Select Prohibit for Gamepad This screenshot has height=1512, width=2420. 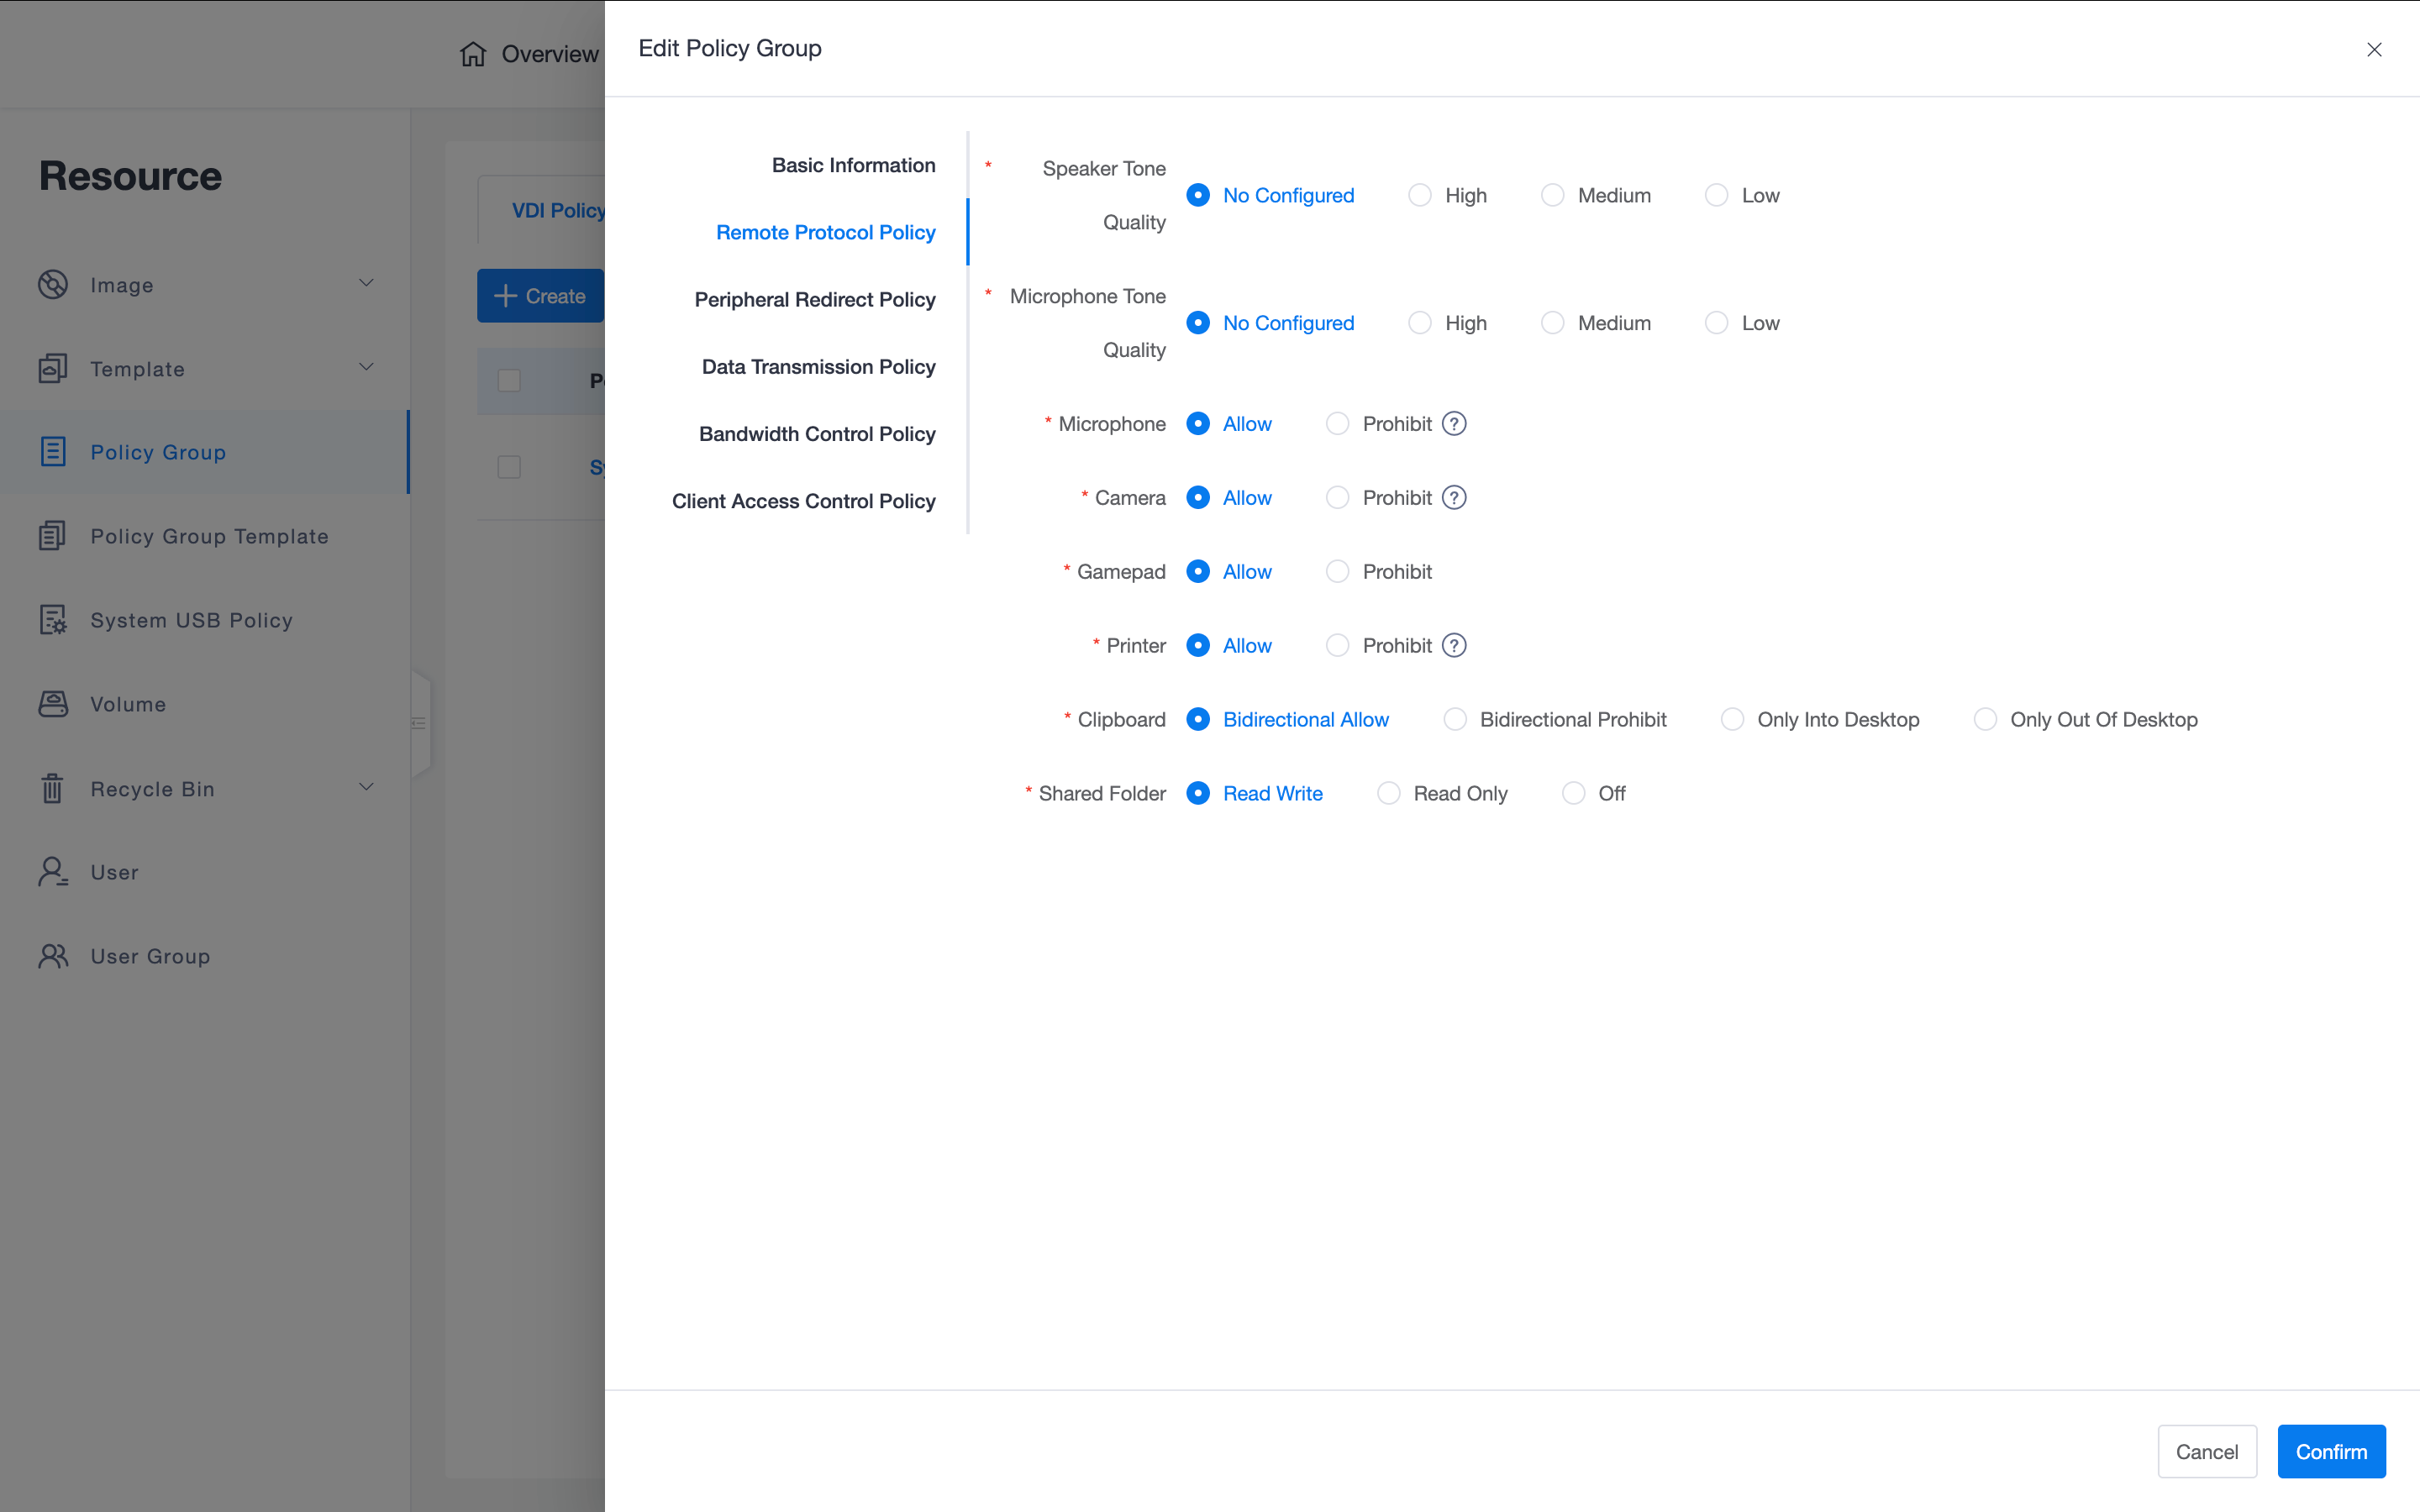[x=1337, y=572]
